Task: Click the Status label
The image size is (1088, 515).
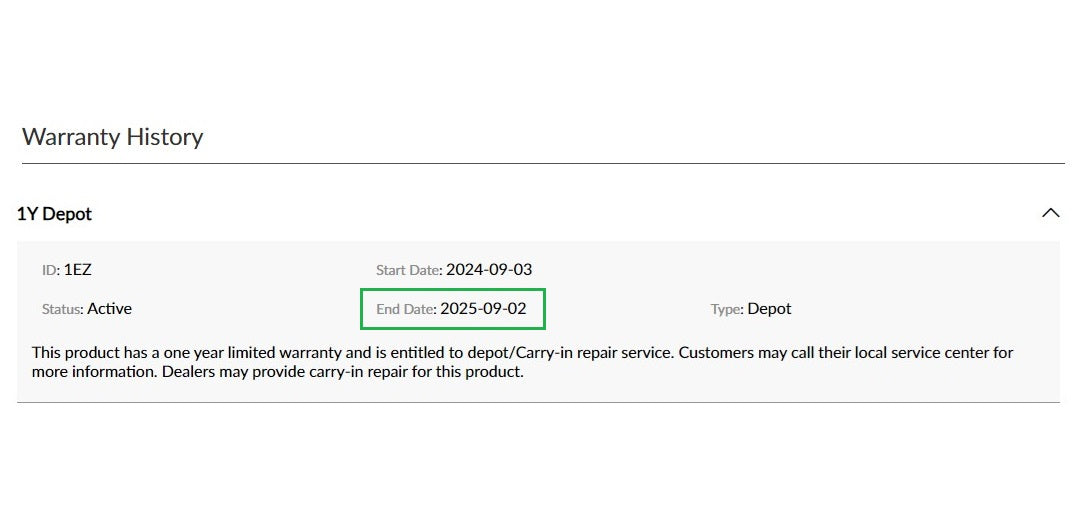Action: pyautogui.click(x=62, y=309)
